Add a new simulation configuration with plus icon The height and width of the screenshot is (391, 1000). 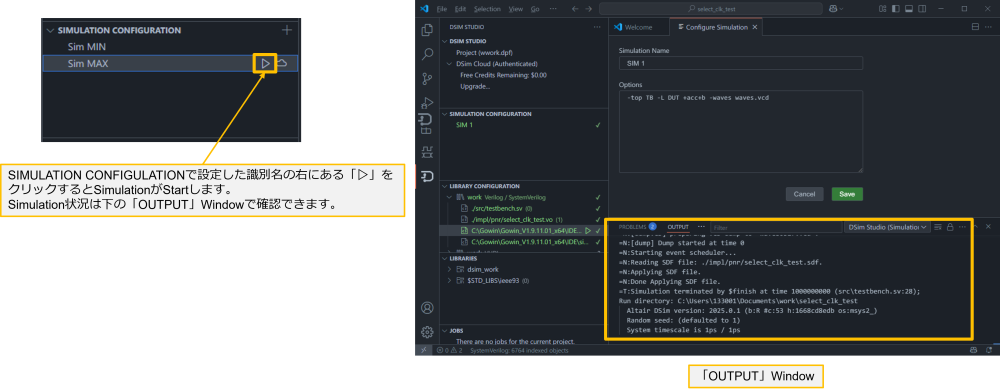(287, 30)
